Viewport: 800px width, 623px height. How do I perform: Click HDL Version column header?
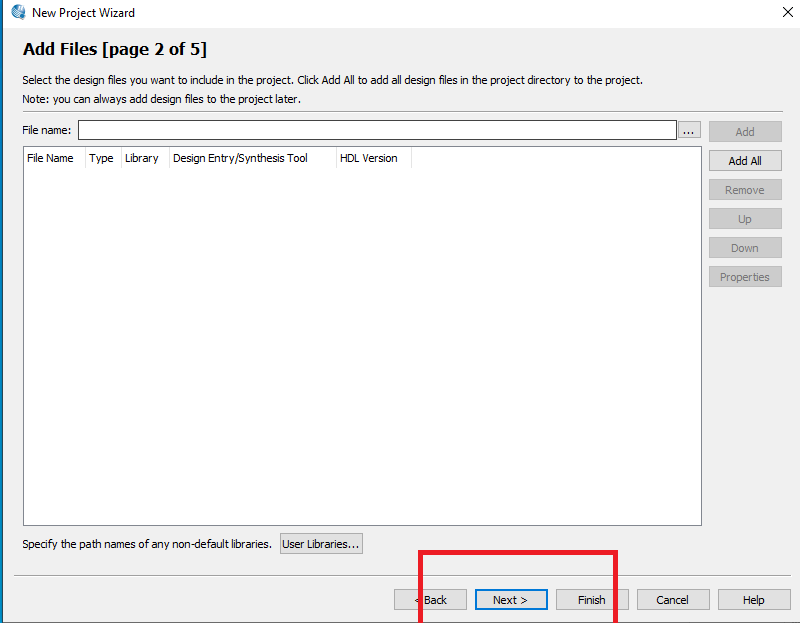click(x=373, y=158)
